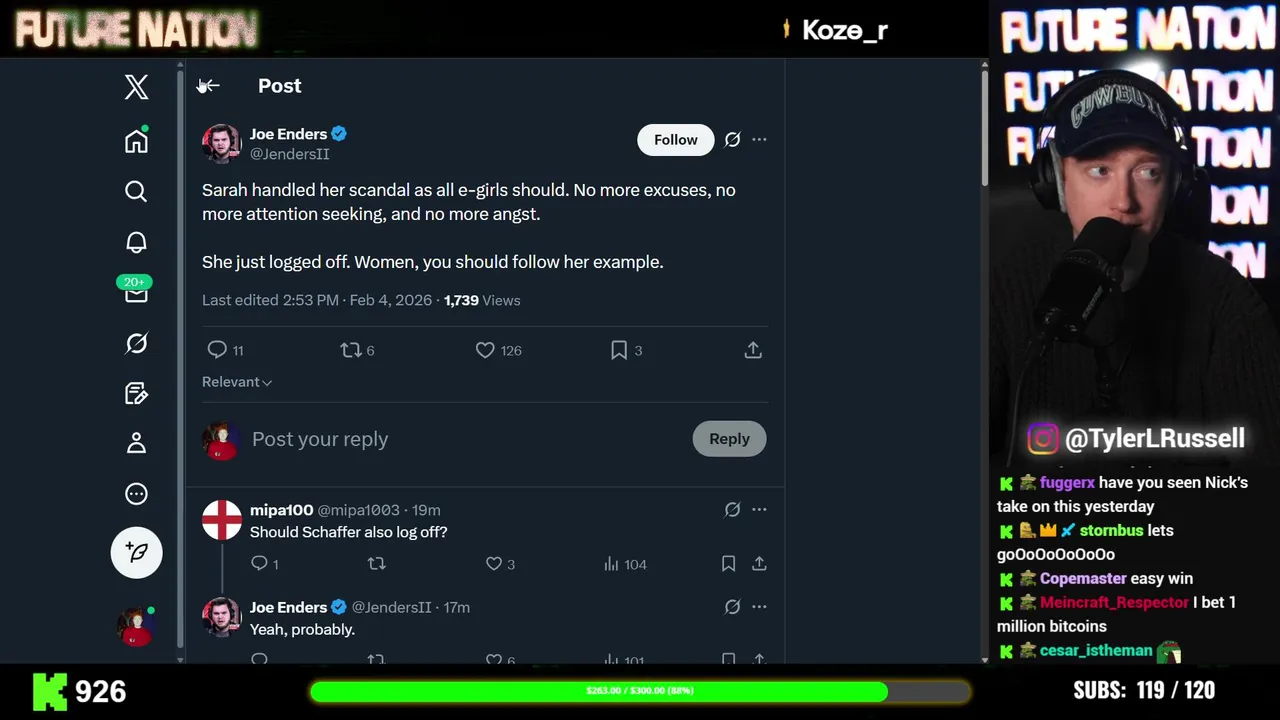The height and width of the screenshot is (720, 1280).
Task: Open Lists icon in sidebar
Action: (x=136, y=393)
